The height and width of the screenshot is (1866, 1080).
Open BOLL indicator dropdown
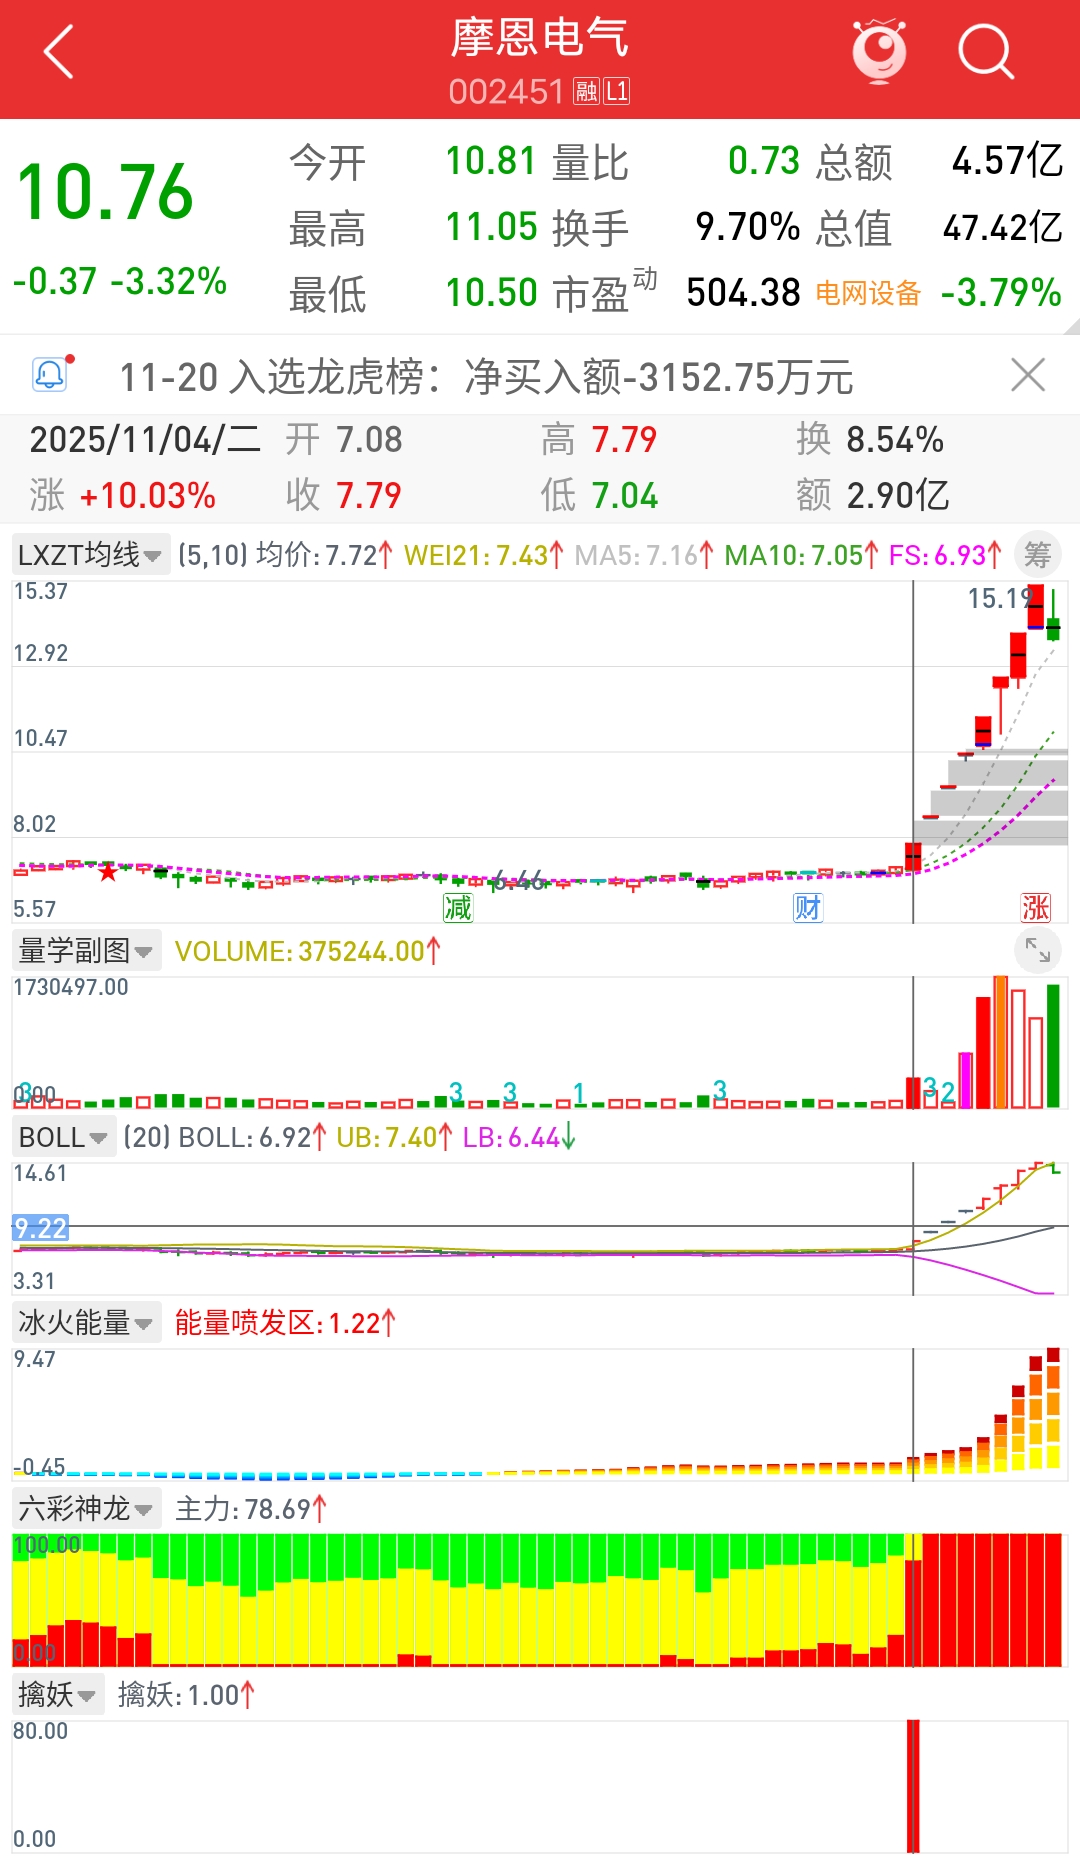click(x=64, y=1137)
